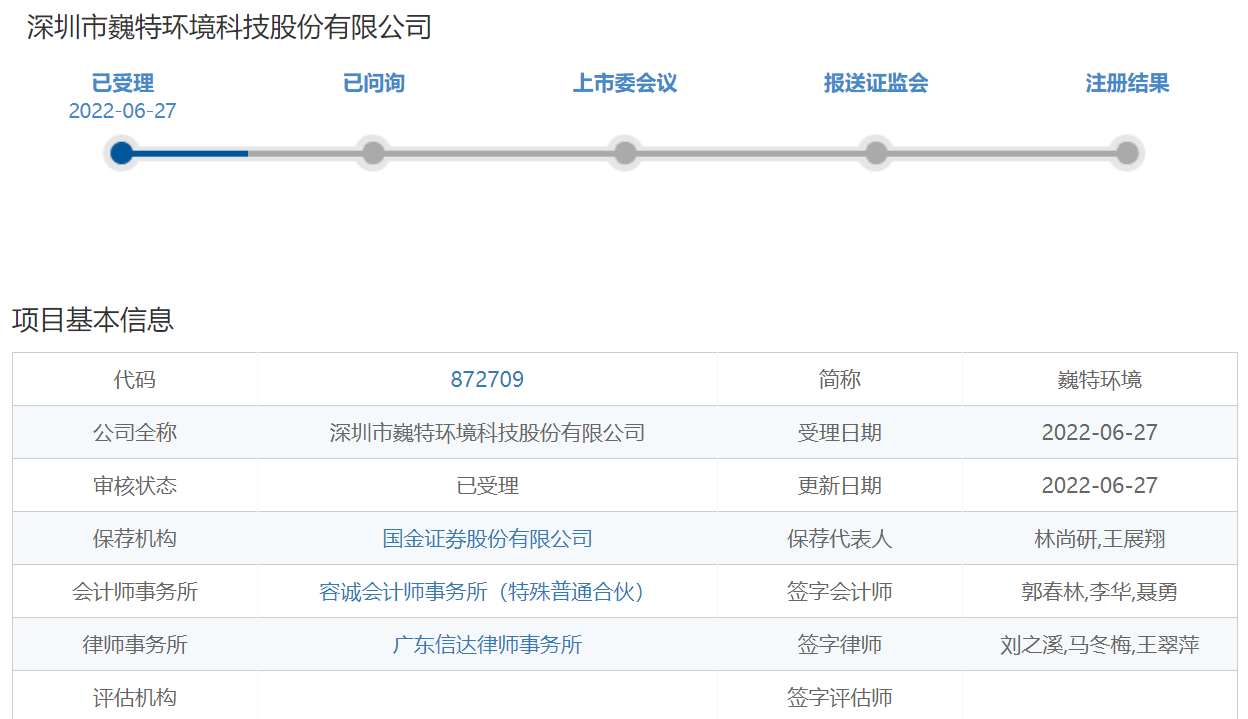Click the names 刘之溪,马冬梅,王翠萍

point(1100,645)
